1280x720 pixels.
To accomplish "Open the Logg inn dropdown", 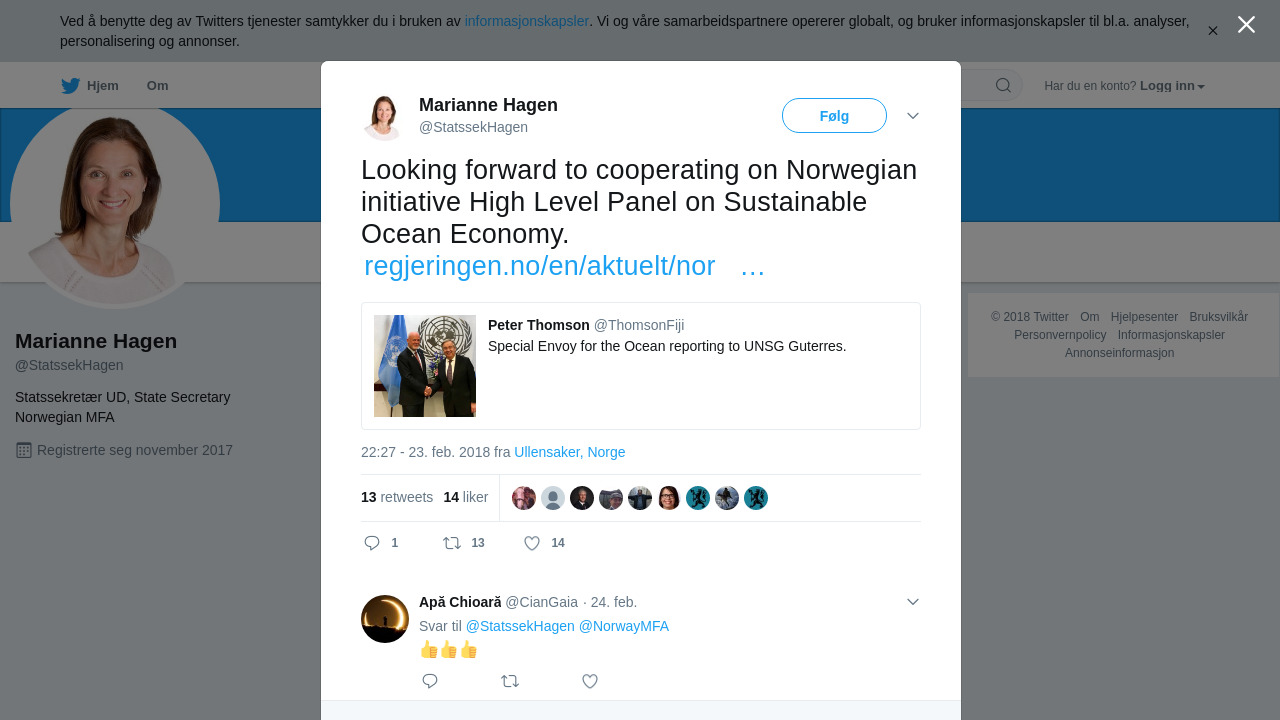I will coord(1172,86).
